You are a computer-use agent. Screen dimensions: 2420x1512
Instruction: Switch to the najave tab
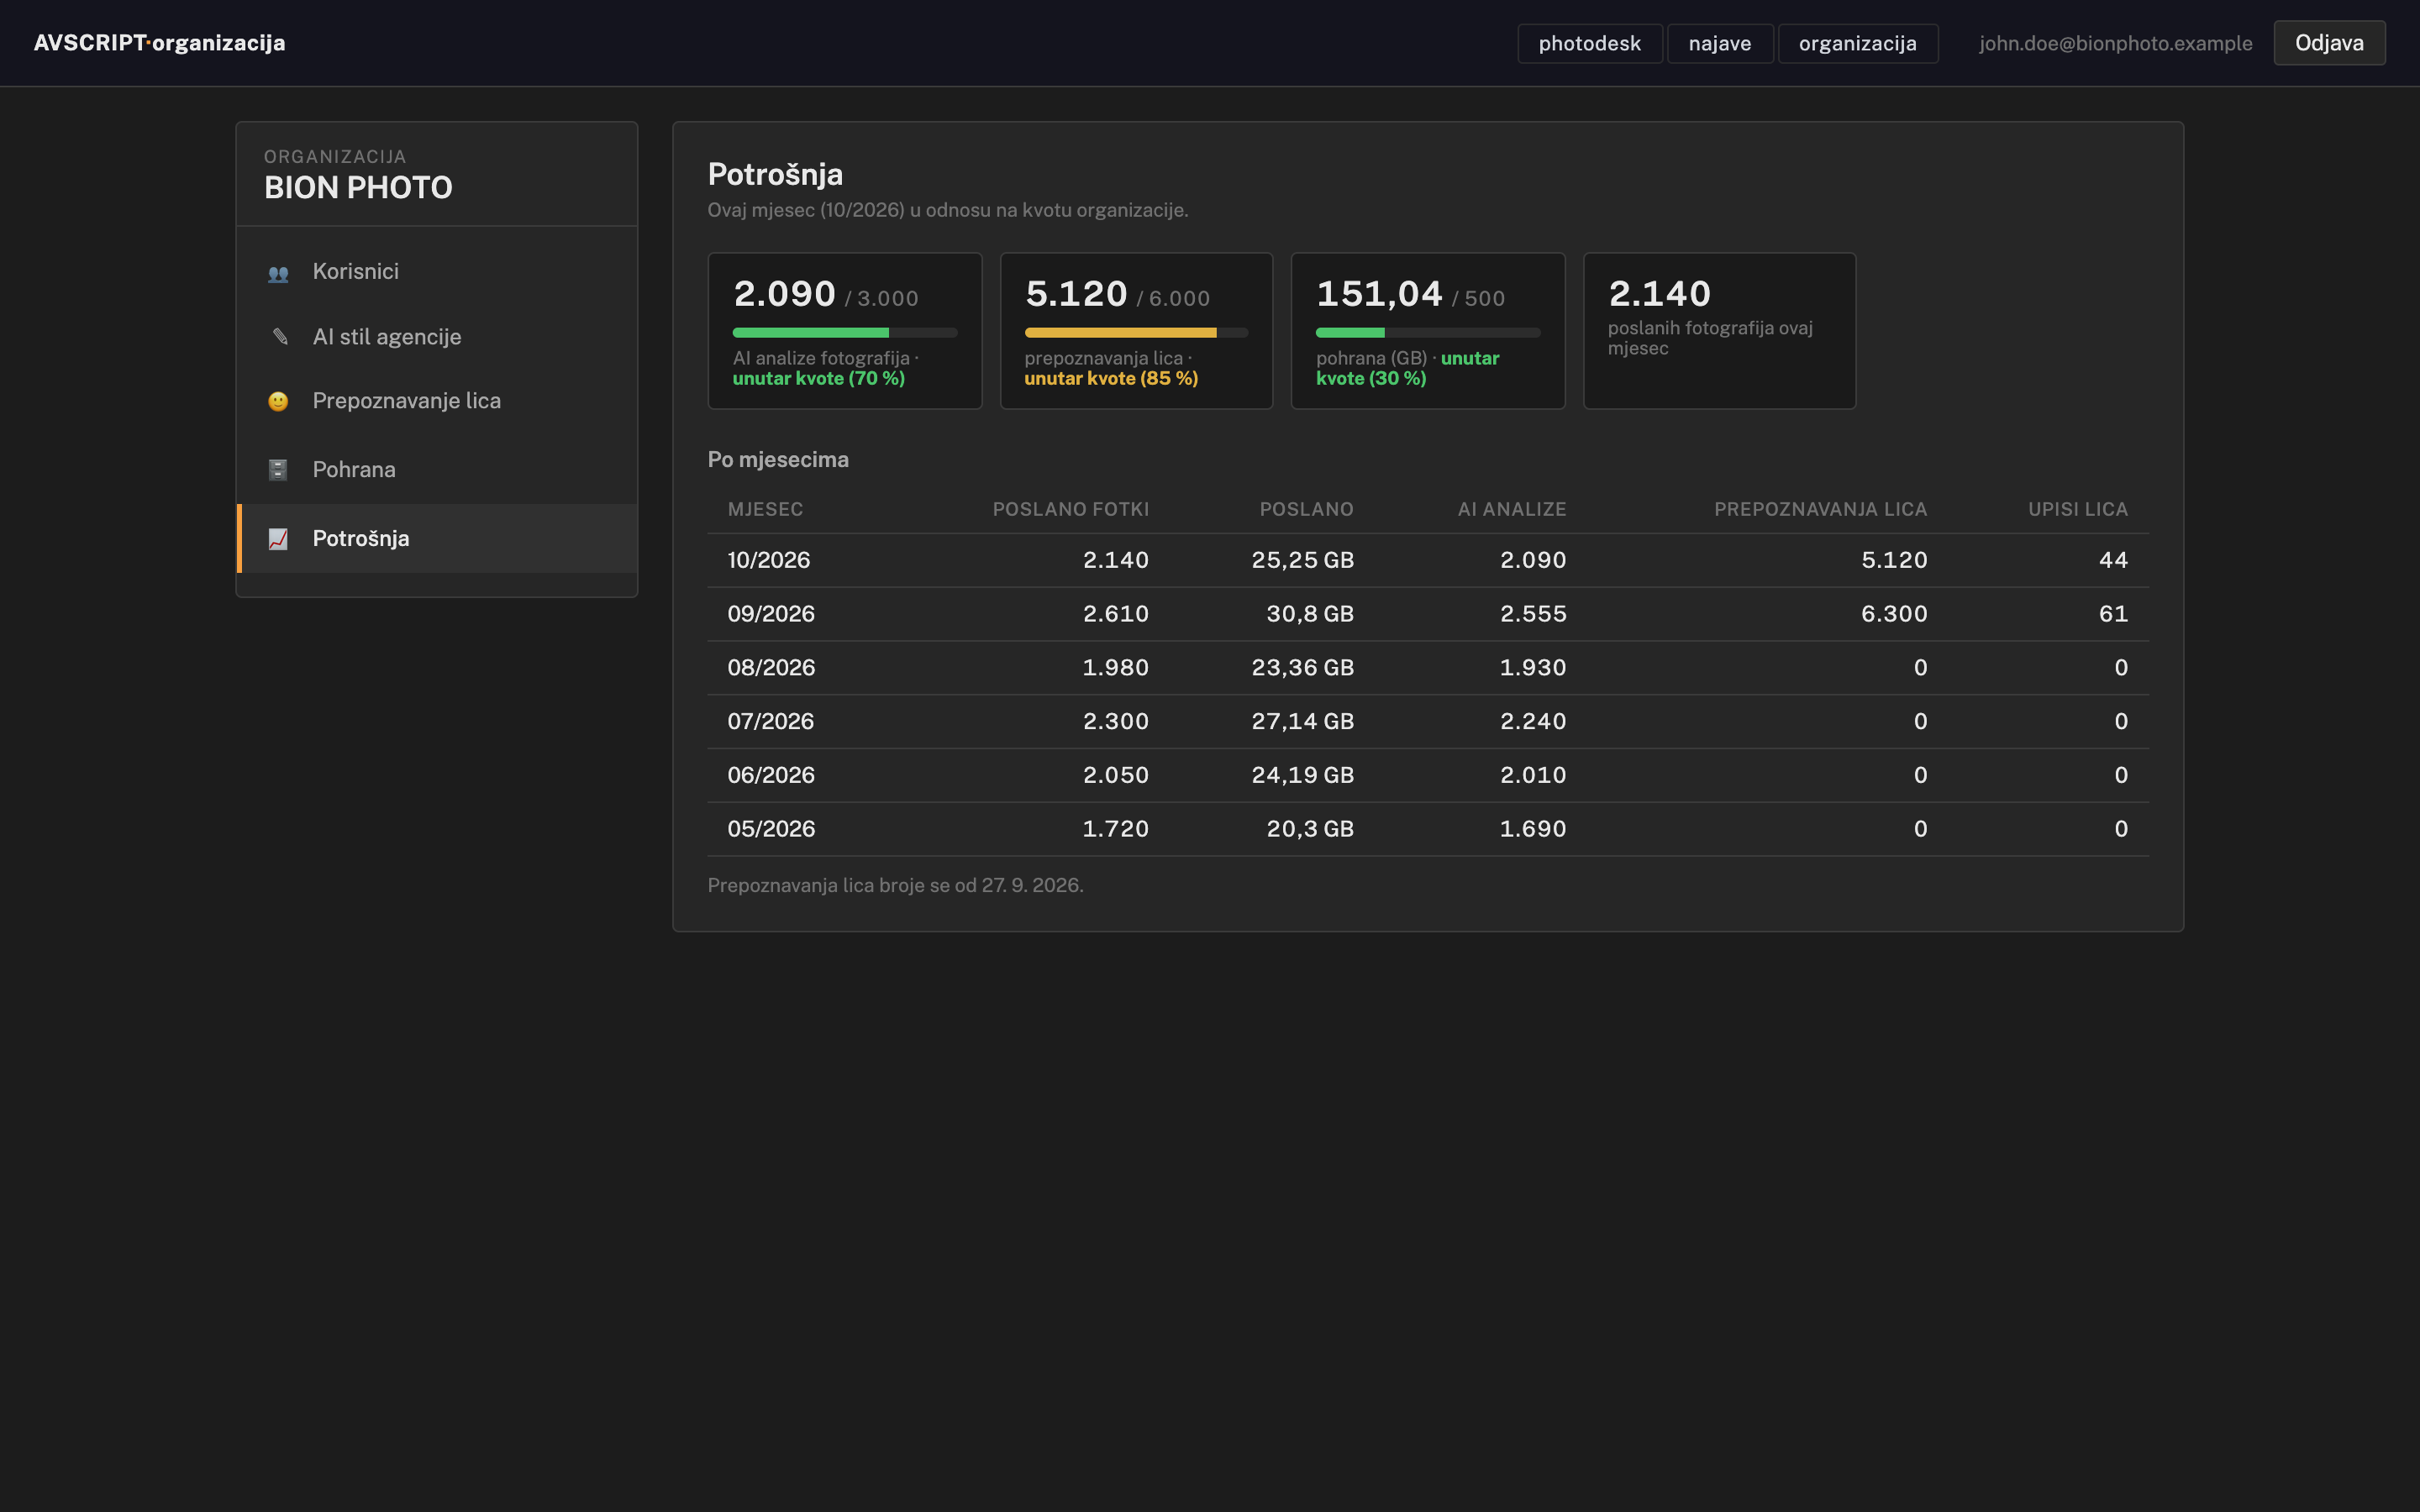(x=1719, y=43)
